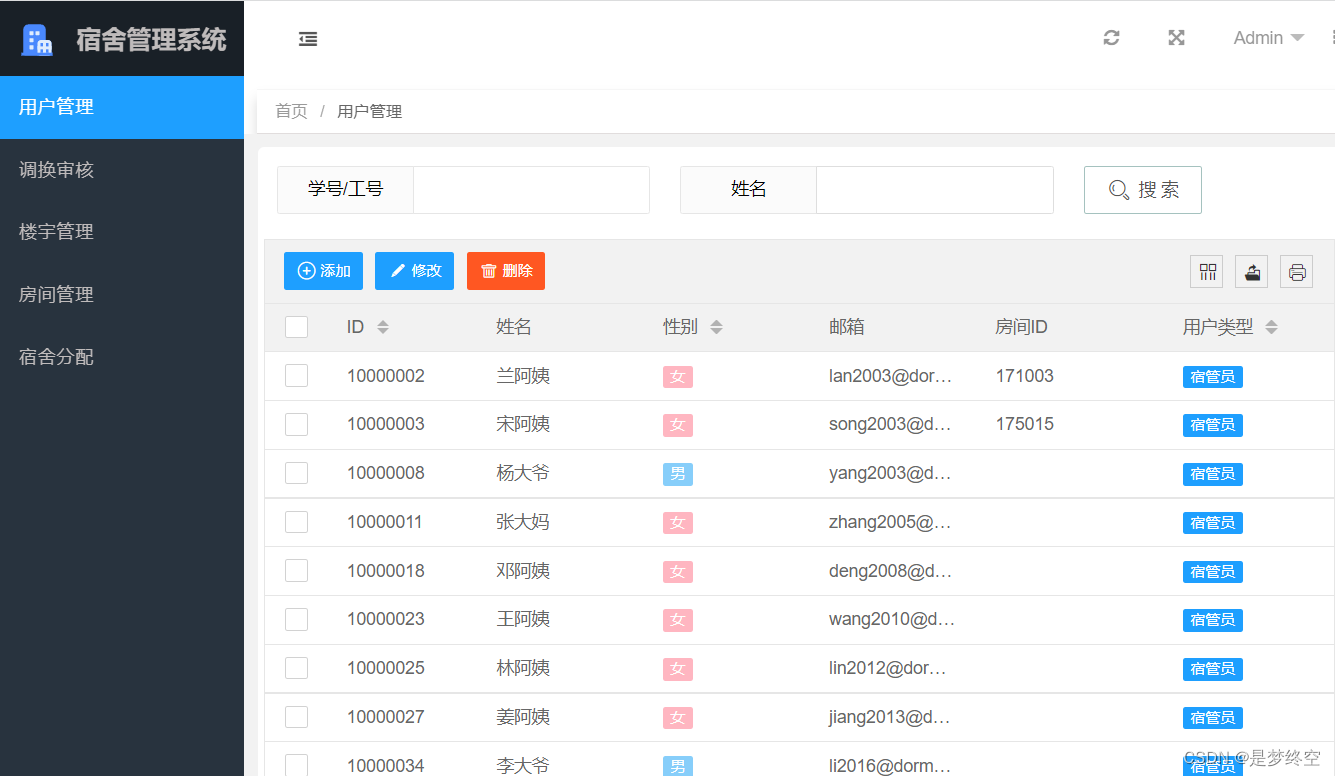This screenshot has height=776, width=1335.
Task: Click room ID cell 171003
Action: pyautogui.click(x=1025, y=376)
